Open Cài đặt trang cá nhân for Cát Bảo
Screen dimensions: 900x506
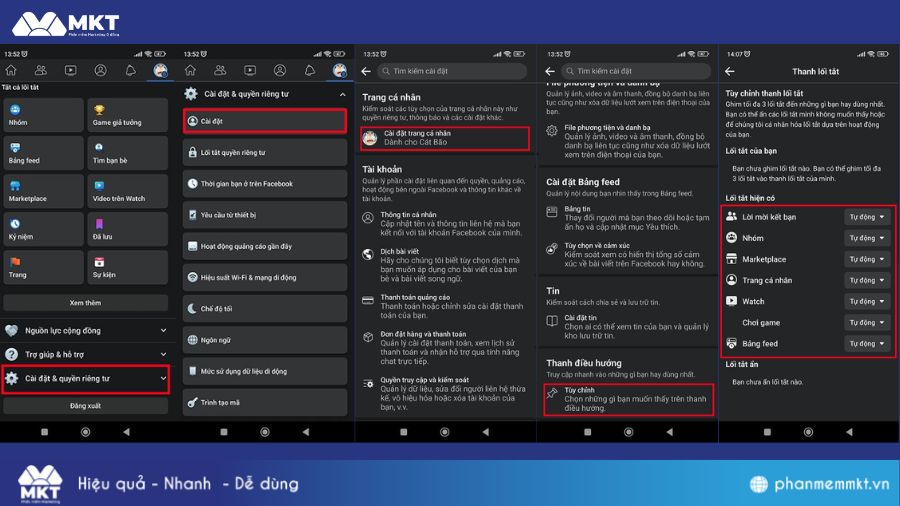pyautogui.click(x=445, y=138)
